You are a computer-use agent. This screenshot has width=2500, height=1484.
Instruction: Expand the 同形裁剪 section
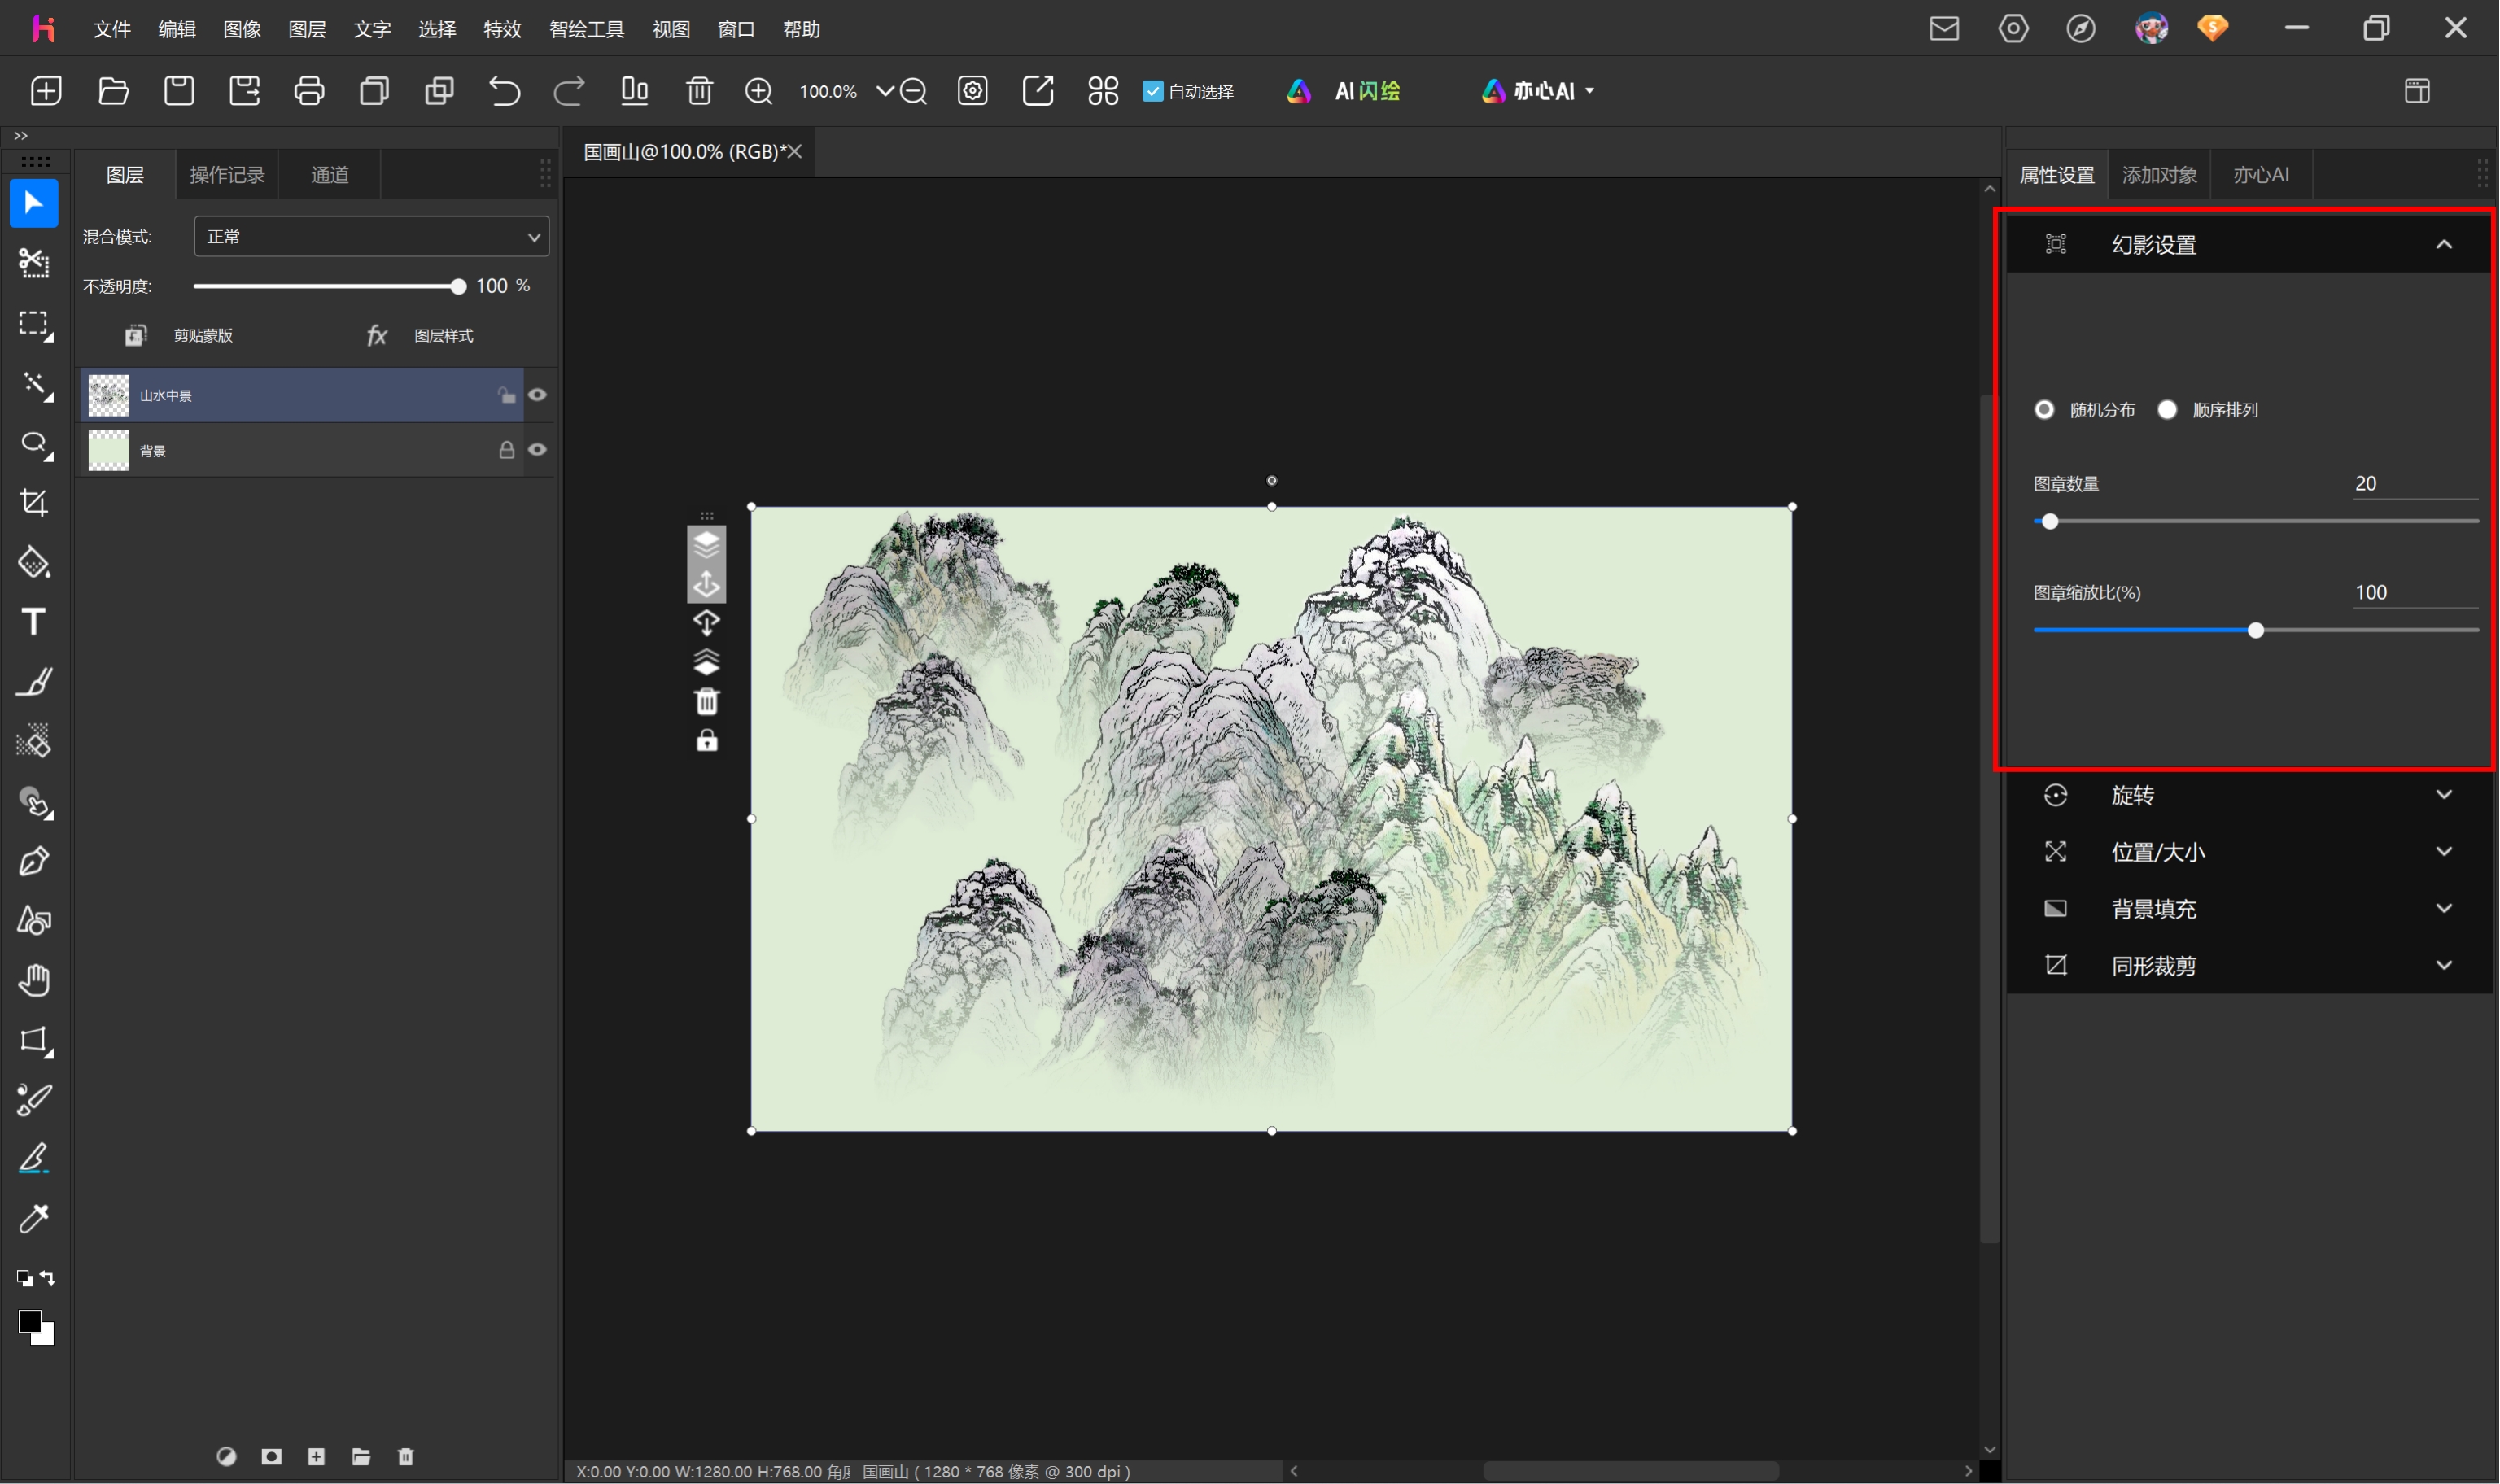[2444, 966]
